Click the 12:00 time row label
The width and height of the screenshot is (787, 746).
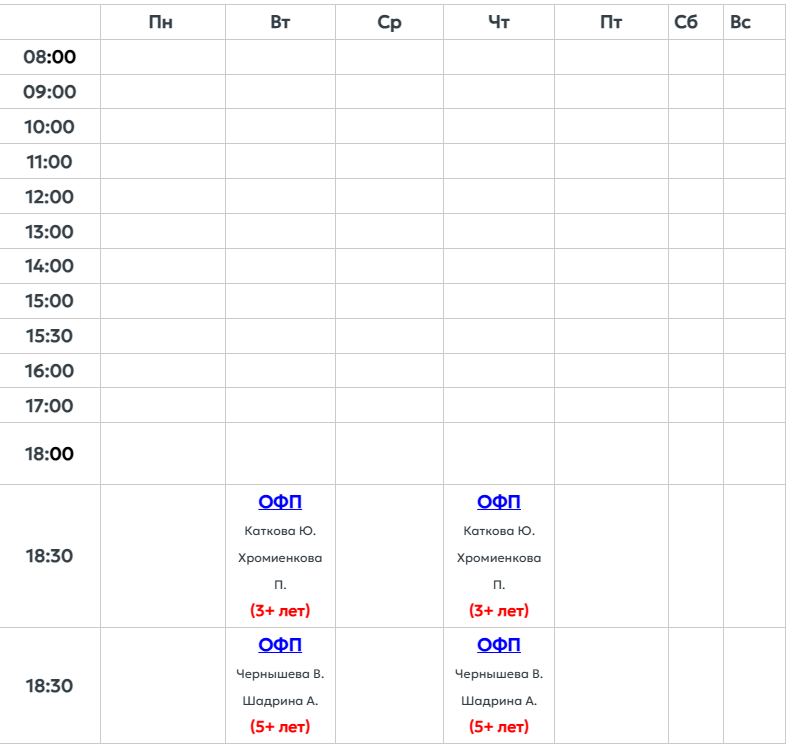coord(50,197)
